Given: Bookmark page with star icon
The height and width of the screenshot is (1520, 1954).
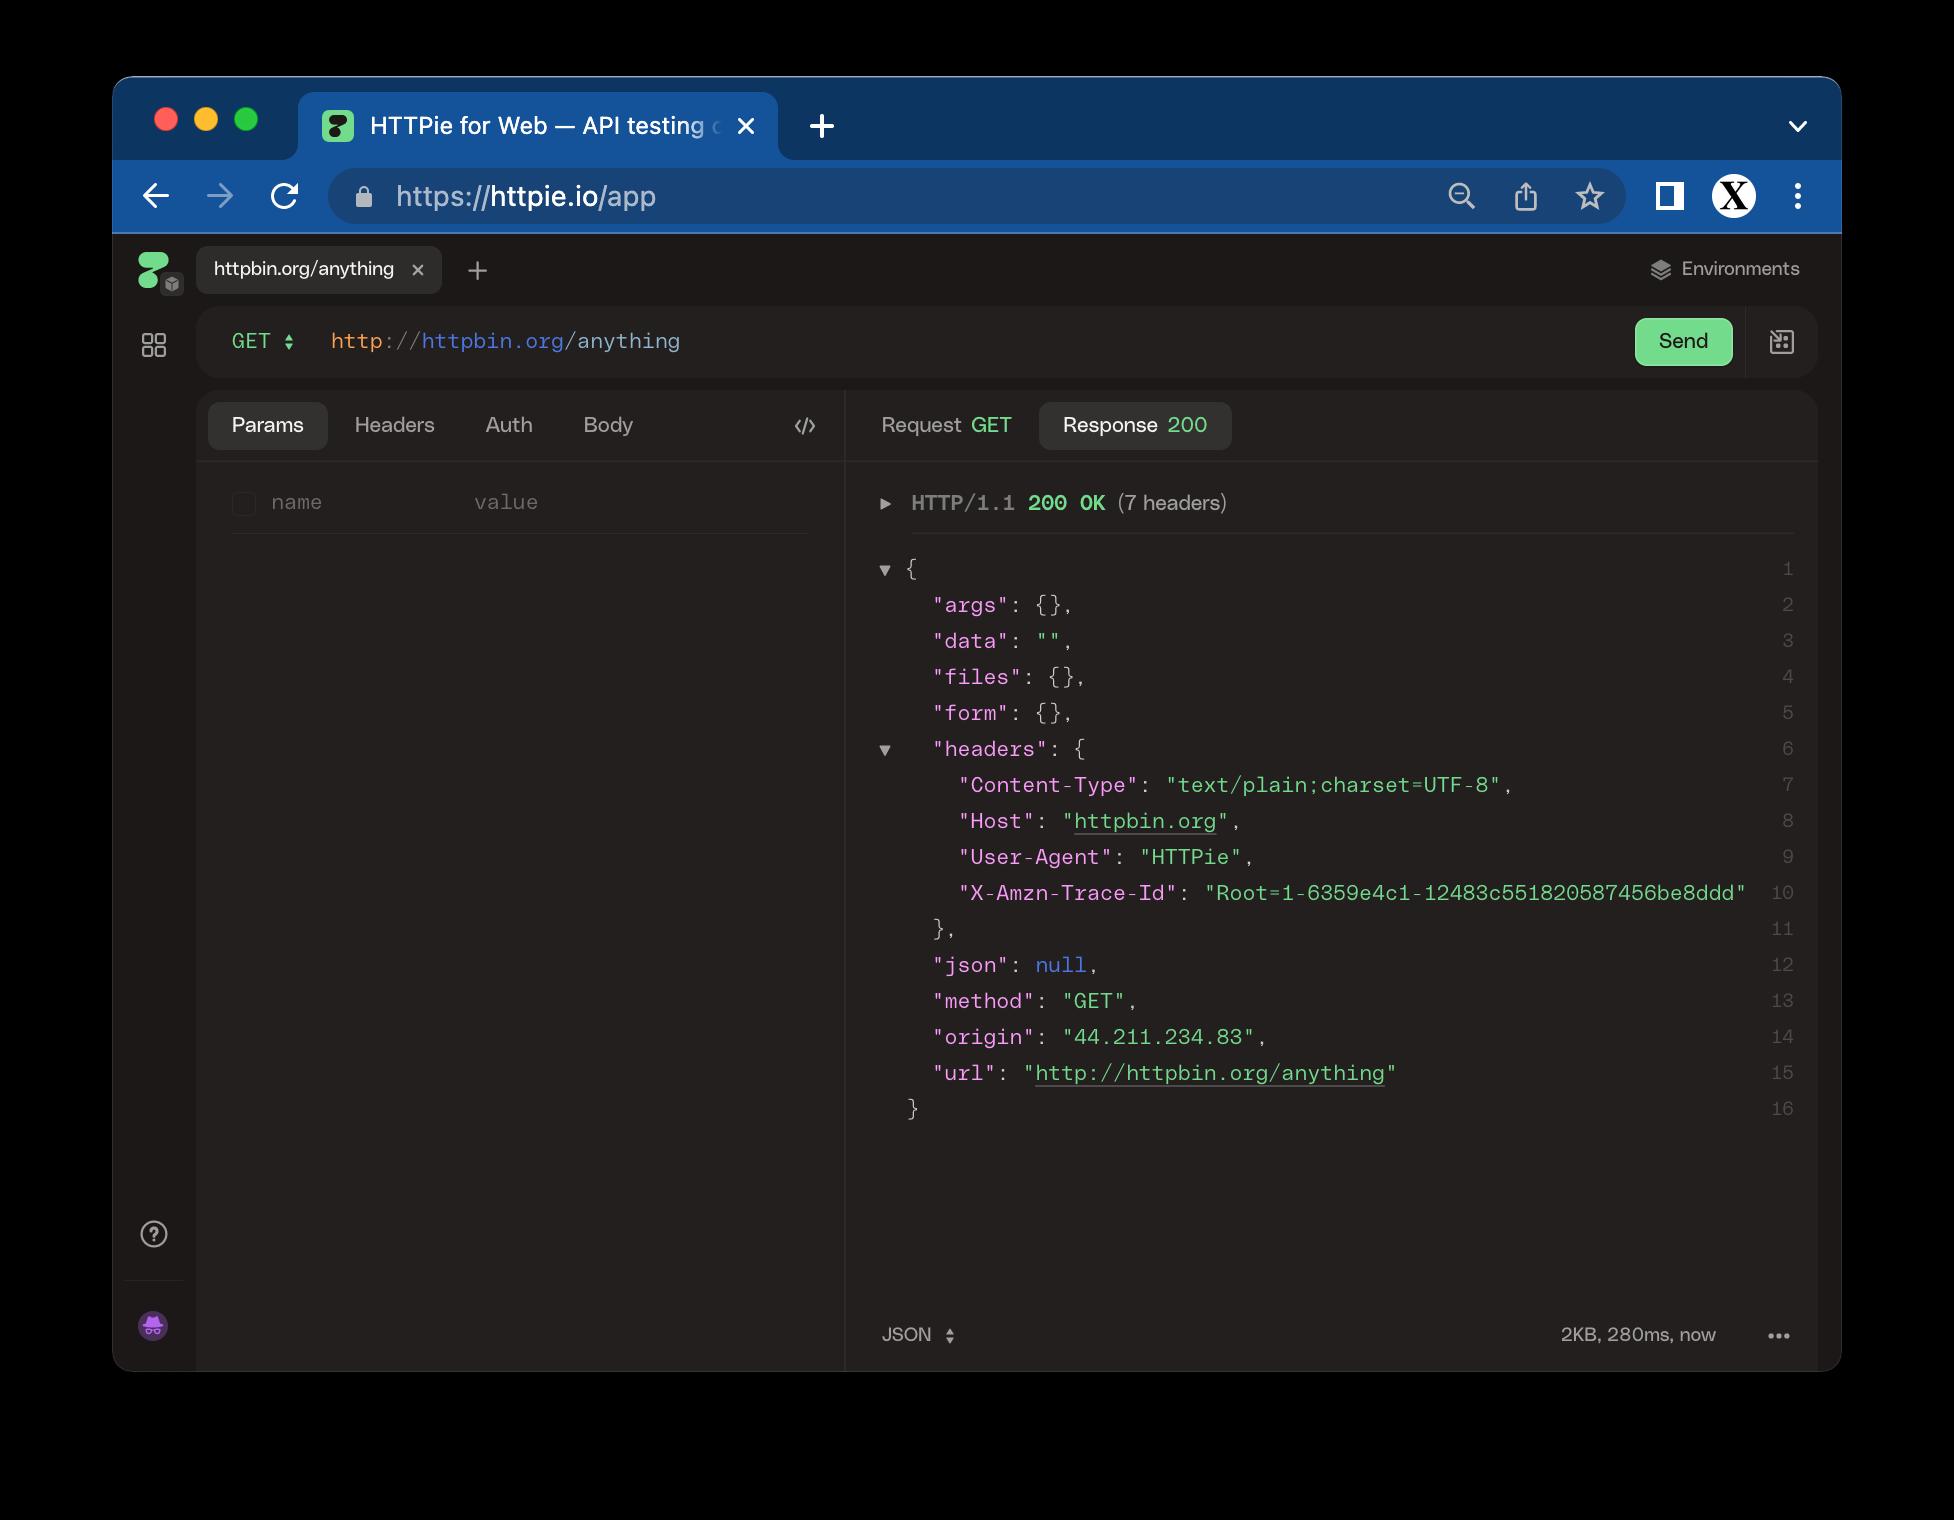Looking at the screenshot, I should pos(1589,196).
